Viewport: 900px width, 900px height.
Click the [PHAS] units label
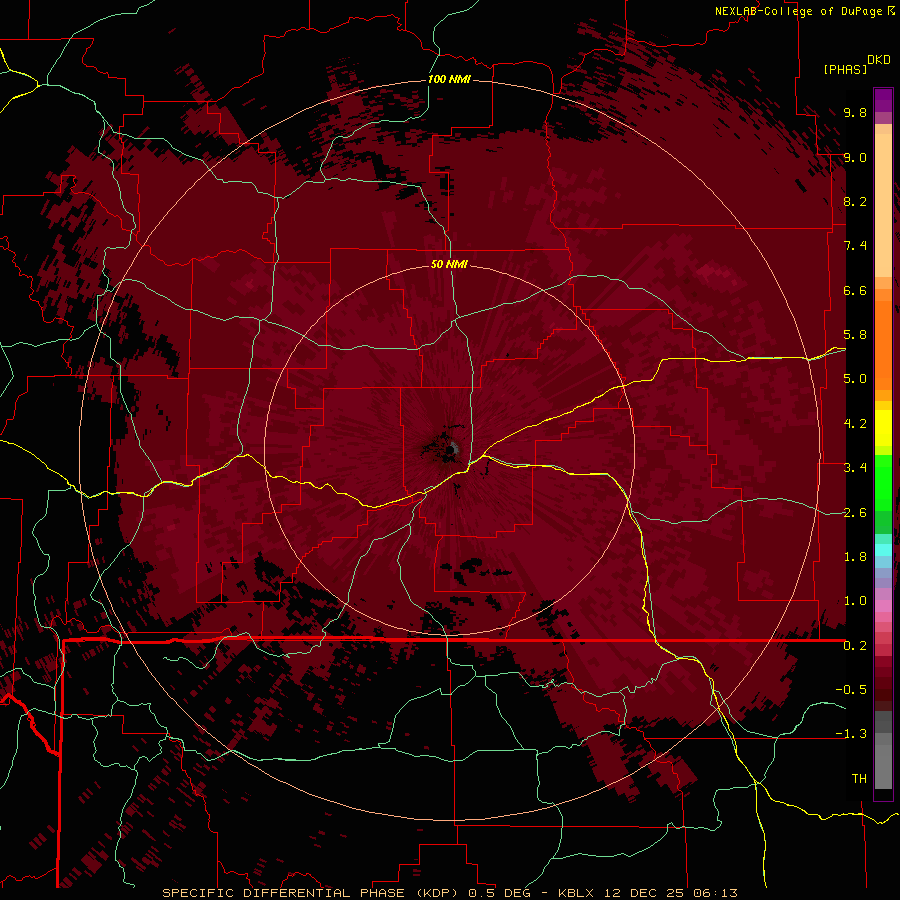[x=845, y=69]
